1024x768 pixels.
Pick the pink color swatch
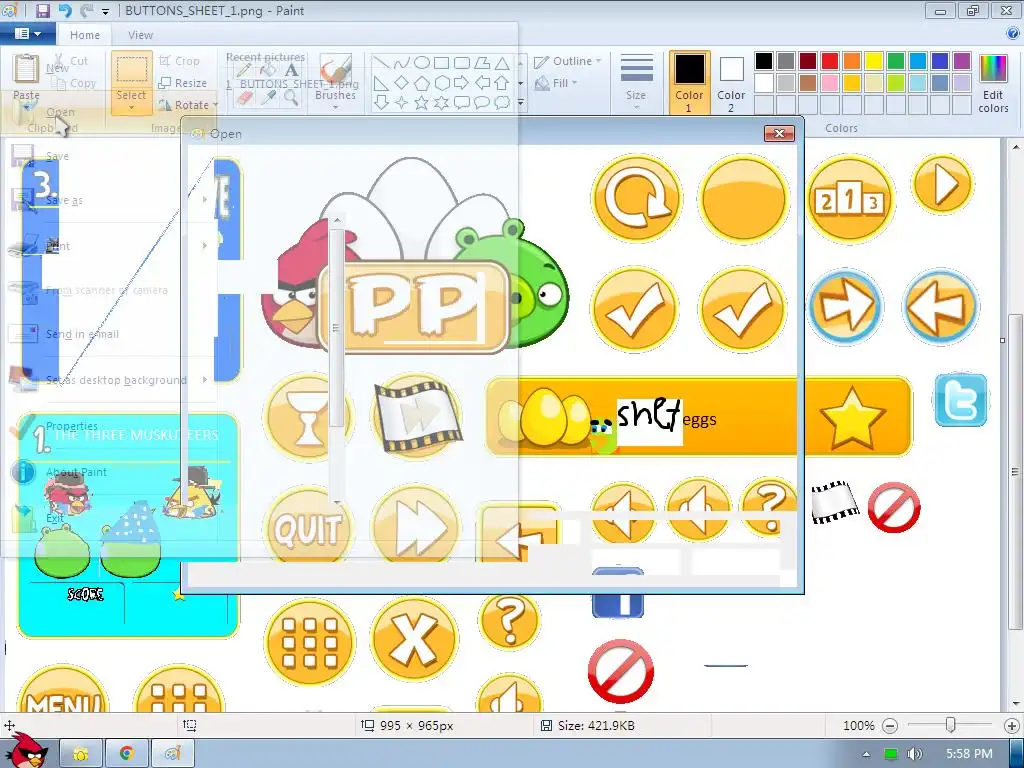point(829,83)
